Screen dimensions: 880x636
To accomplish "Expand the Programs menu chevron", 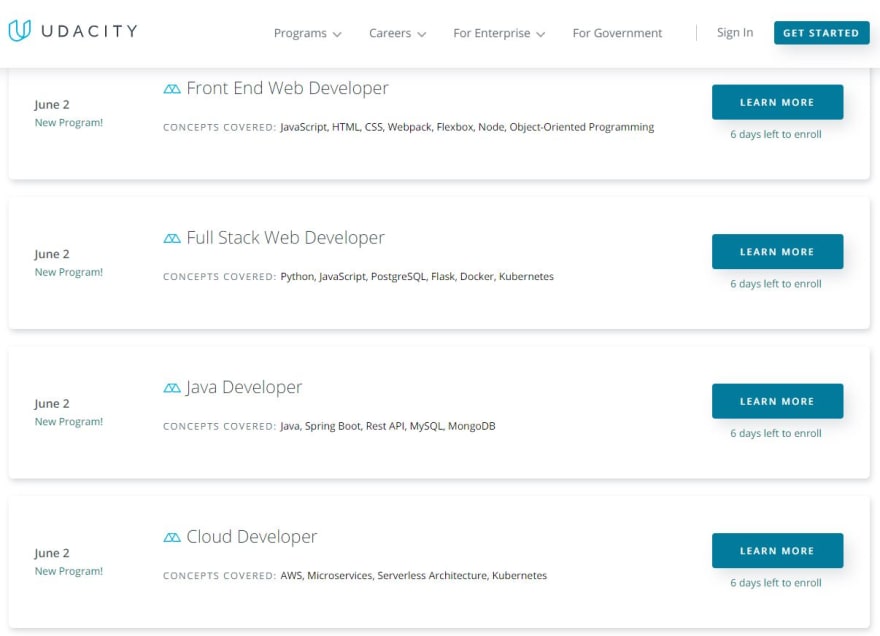I will click(x=337, y=34).
